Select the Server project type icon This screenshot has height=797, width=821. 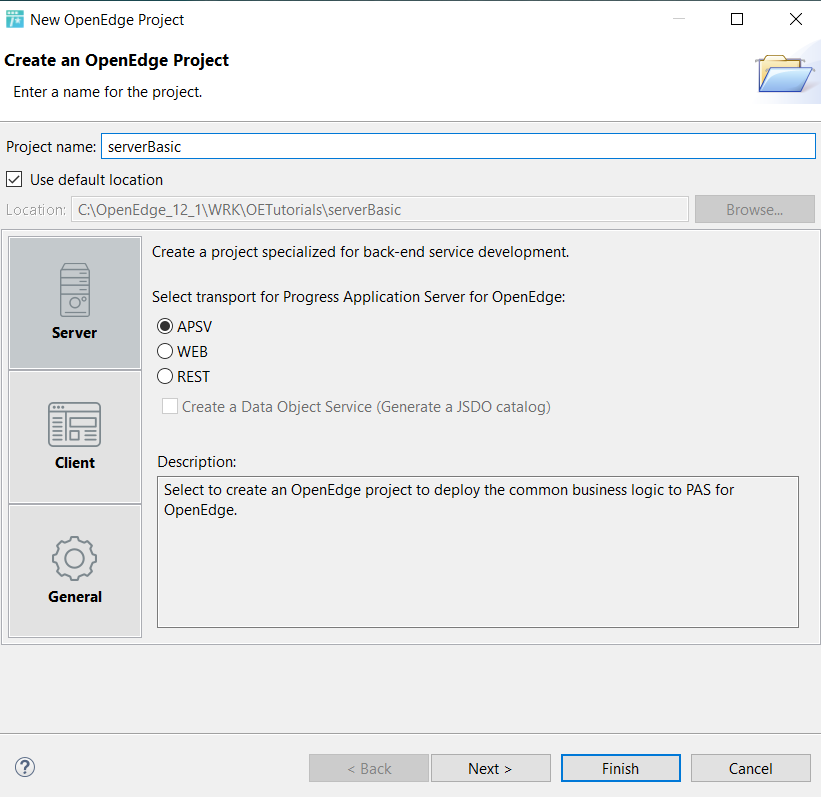tap(75, 290)
